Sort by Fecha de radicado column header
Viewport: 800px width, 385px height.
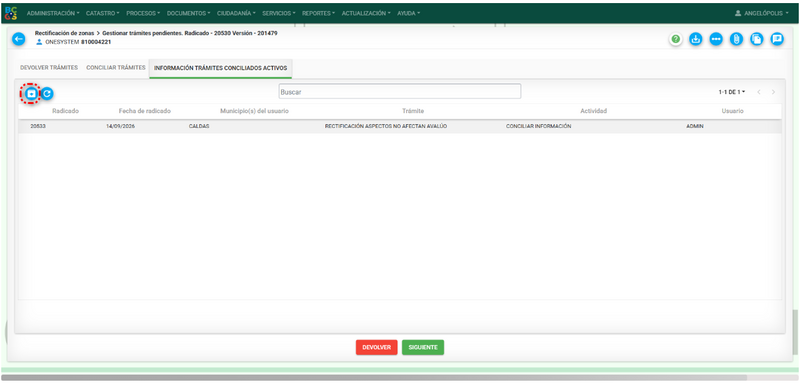pos(145,111)
